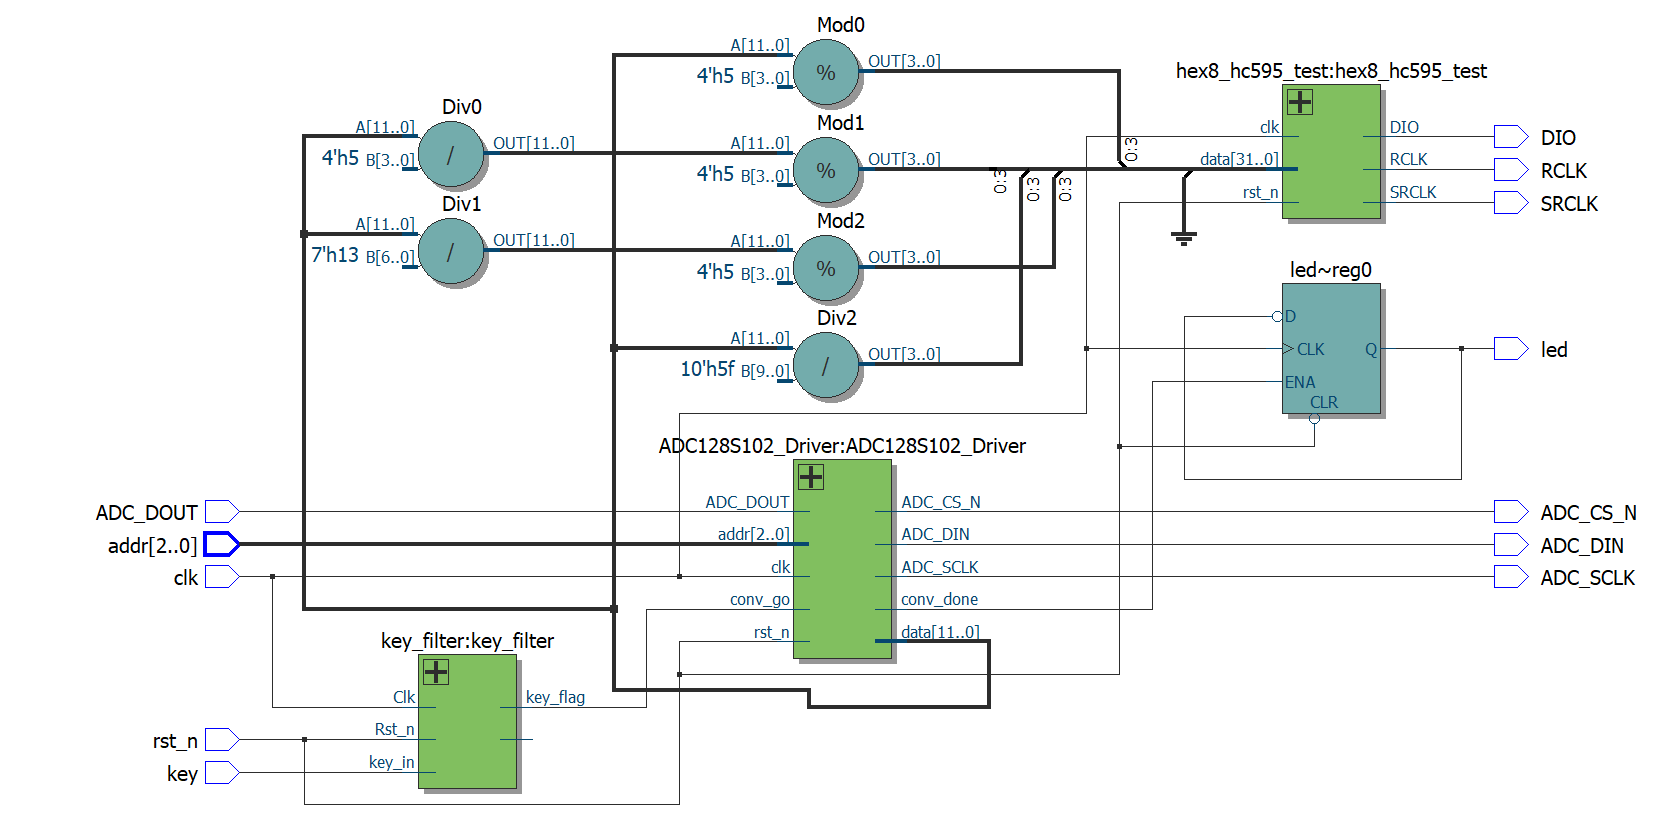
Task: Select the ADC_DIN output pin symbol
Action: pyautogui.click(x=1511, y=545)
